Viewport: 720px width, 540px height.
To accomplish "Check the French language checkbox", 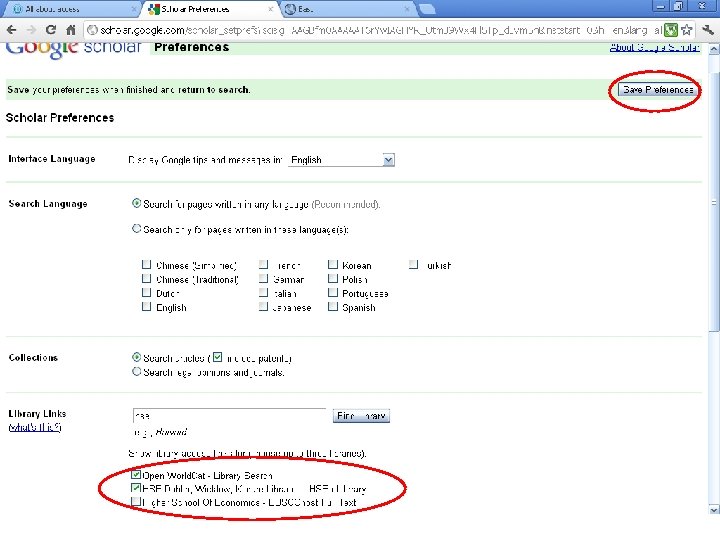I will click(264, 264).
